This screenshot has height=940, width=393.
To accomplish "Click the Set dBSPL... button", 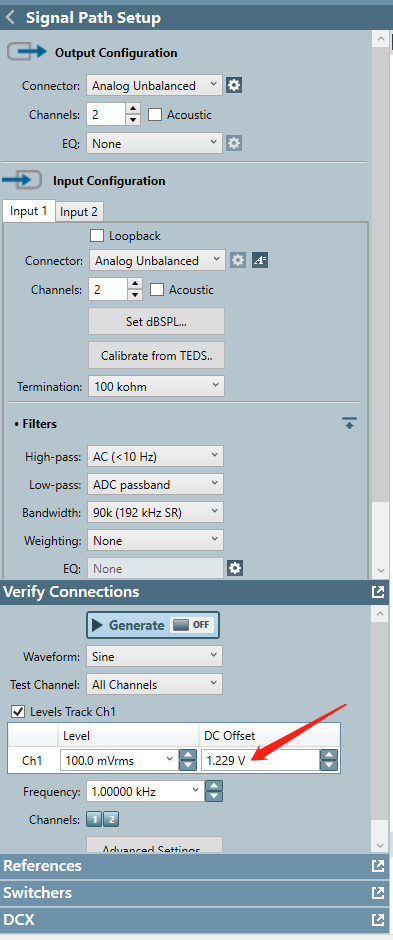I will 156,321.
